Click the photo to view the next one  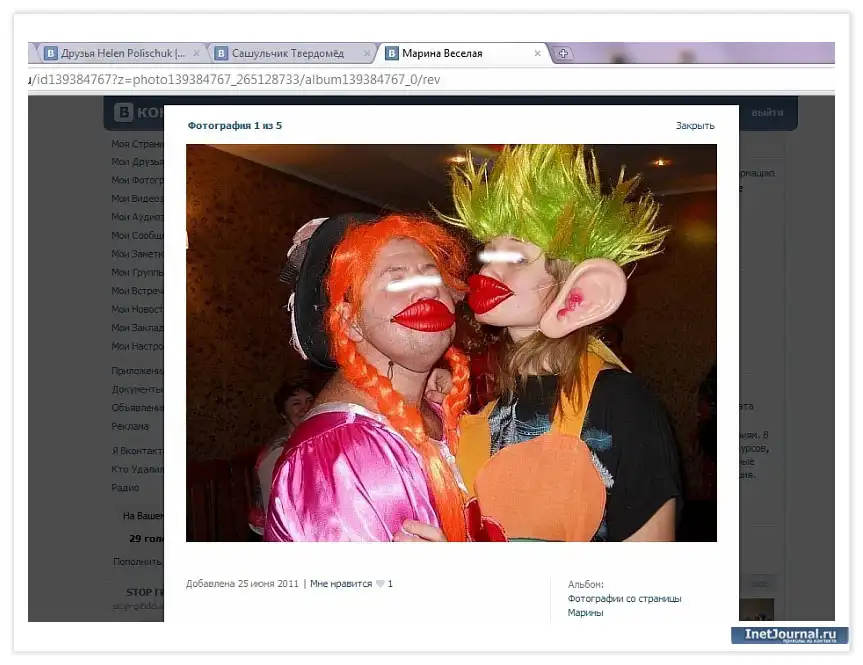451,343
